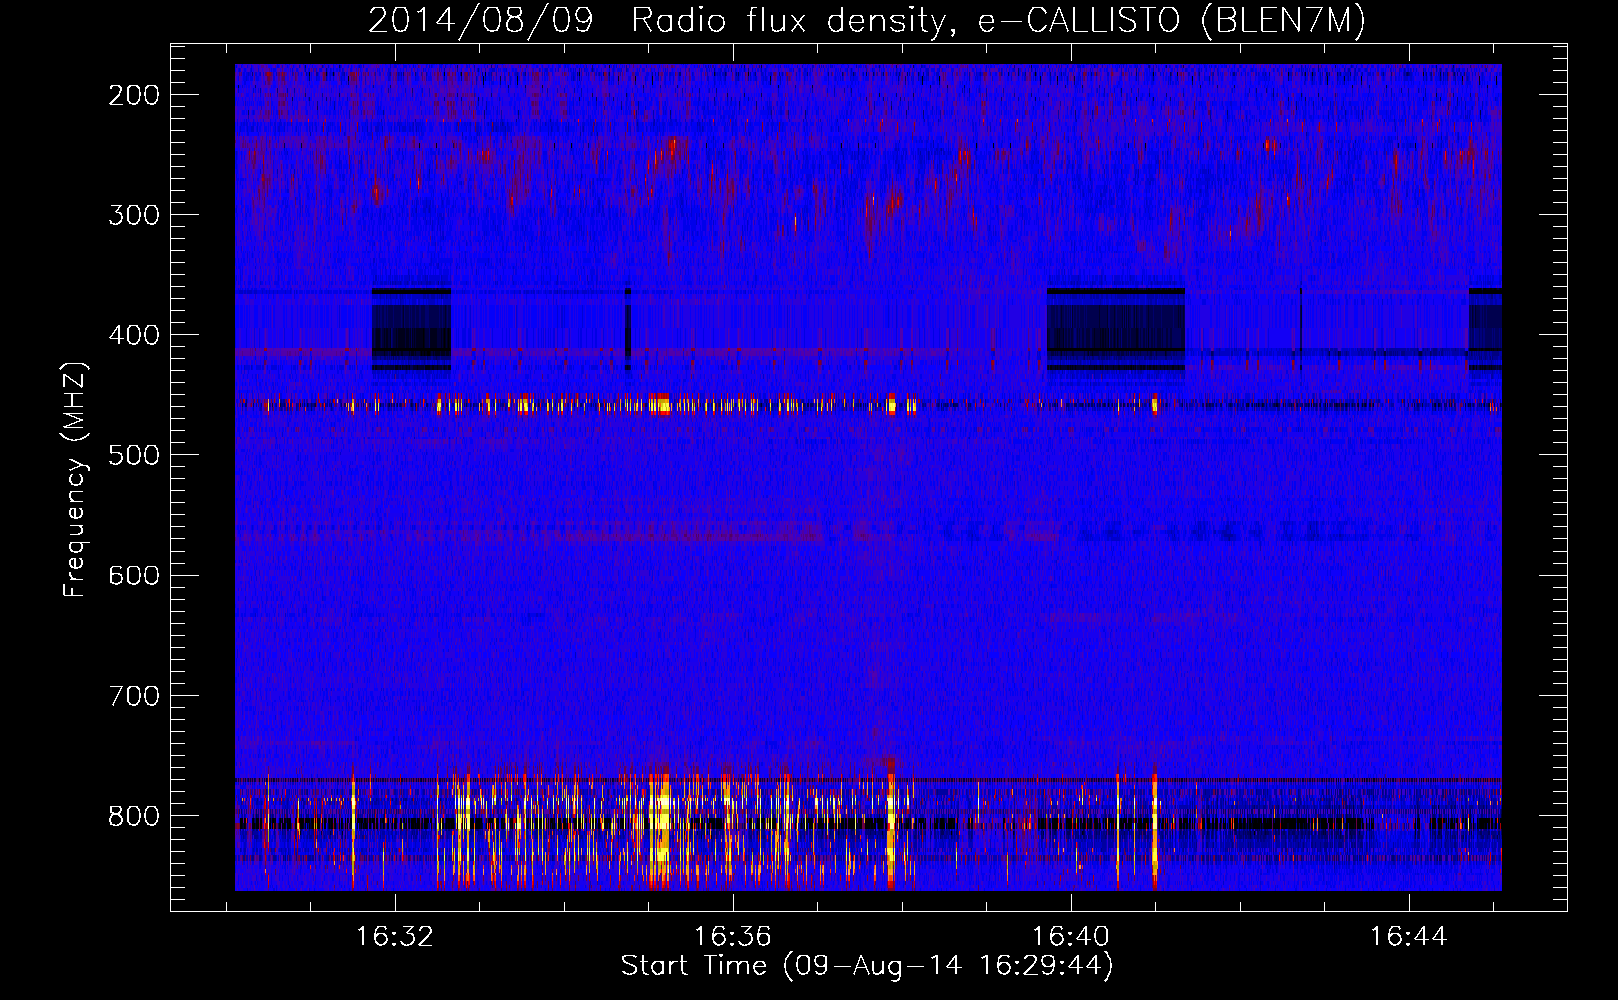Screen dimensions: 1618x1000
Task: Click the dark block near 16:40 at 400 MHz
Action: pyautogui.click(x=1116, y=328)
